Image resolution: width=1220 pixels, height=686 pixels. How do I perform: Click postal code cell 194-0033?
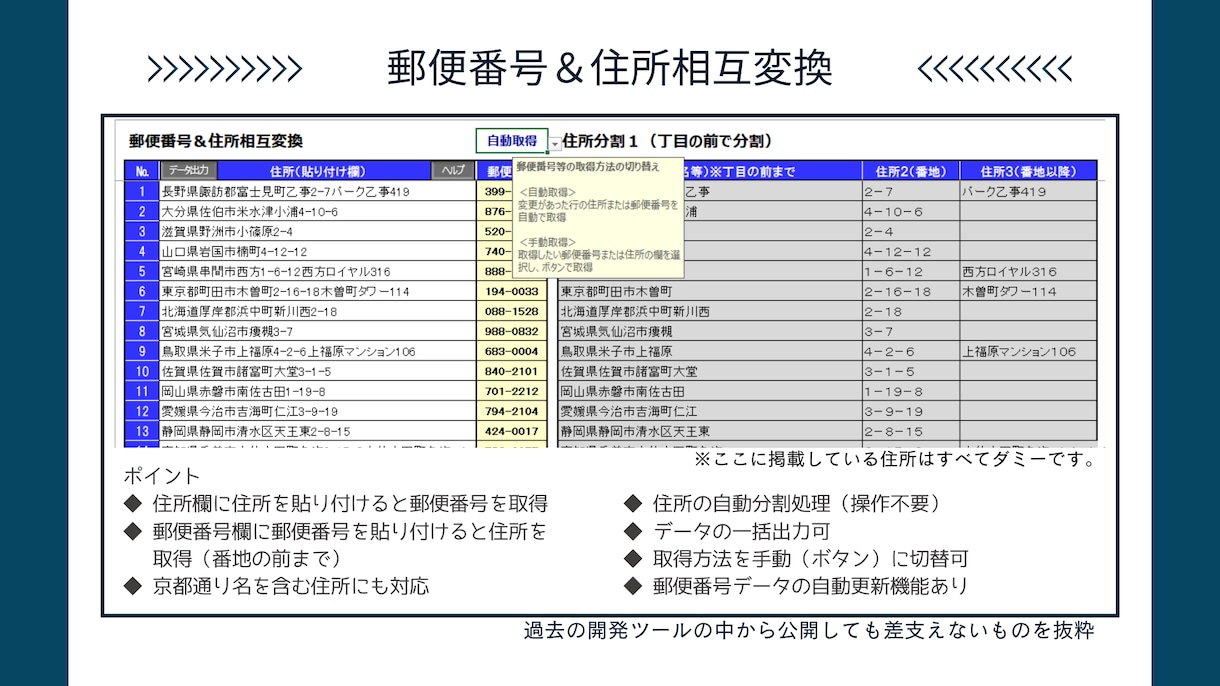click(x=512, y=291)
